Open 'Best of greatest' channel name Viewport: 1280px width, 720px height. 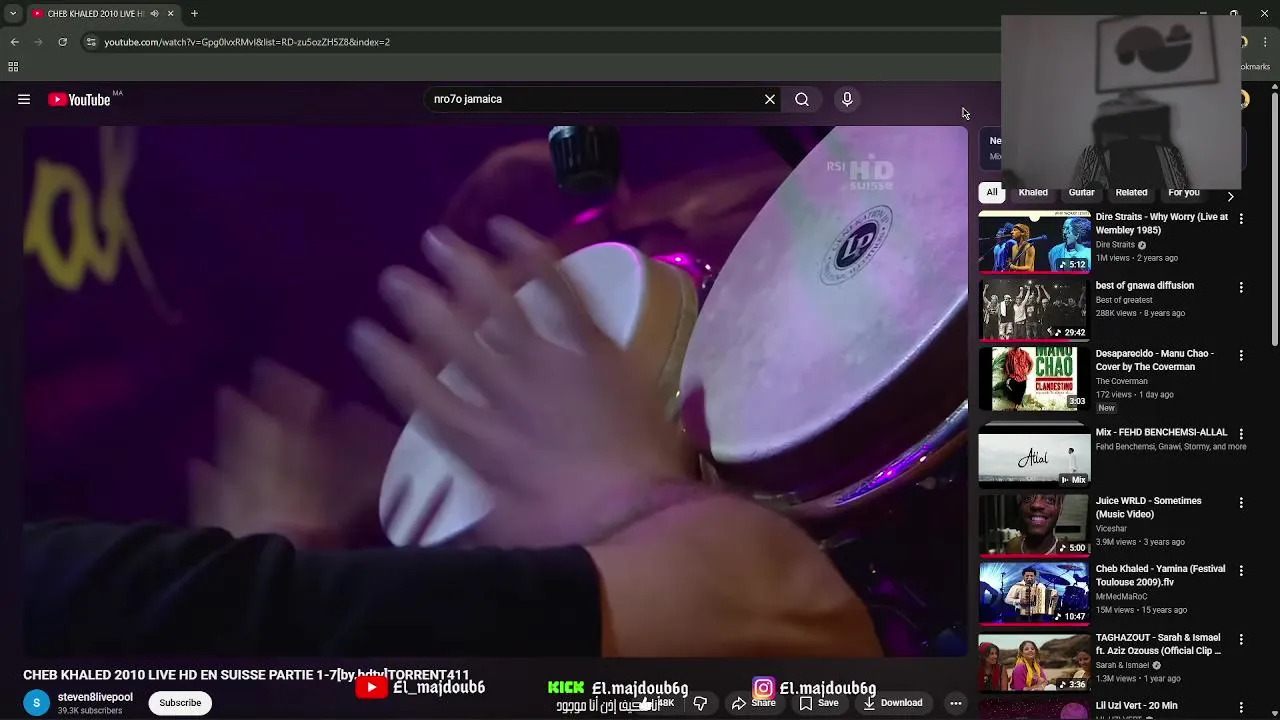coord(1123,300)
